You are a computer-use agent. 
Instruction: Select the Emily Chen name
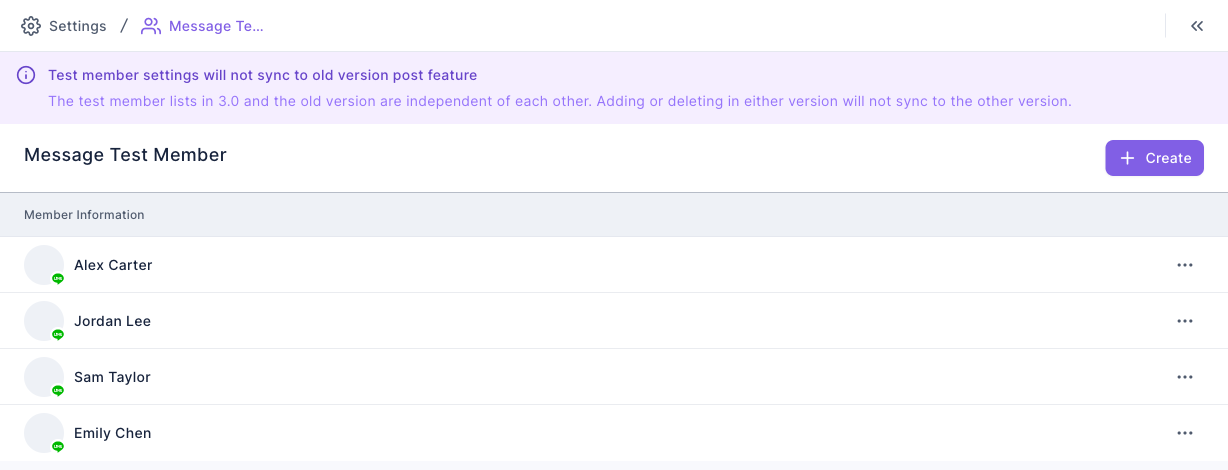point(113,433)
